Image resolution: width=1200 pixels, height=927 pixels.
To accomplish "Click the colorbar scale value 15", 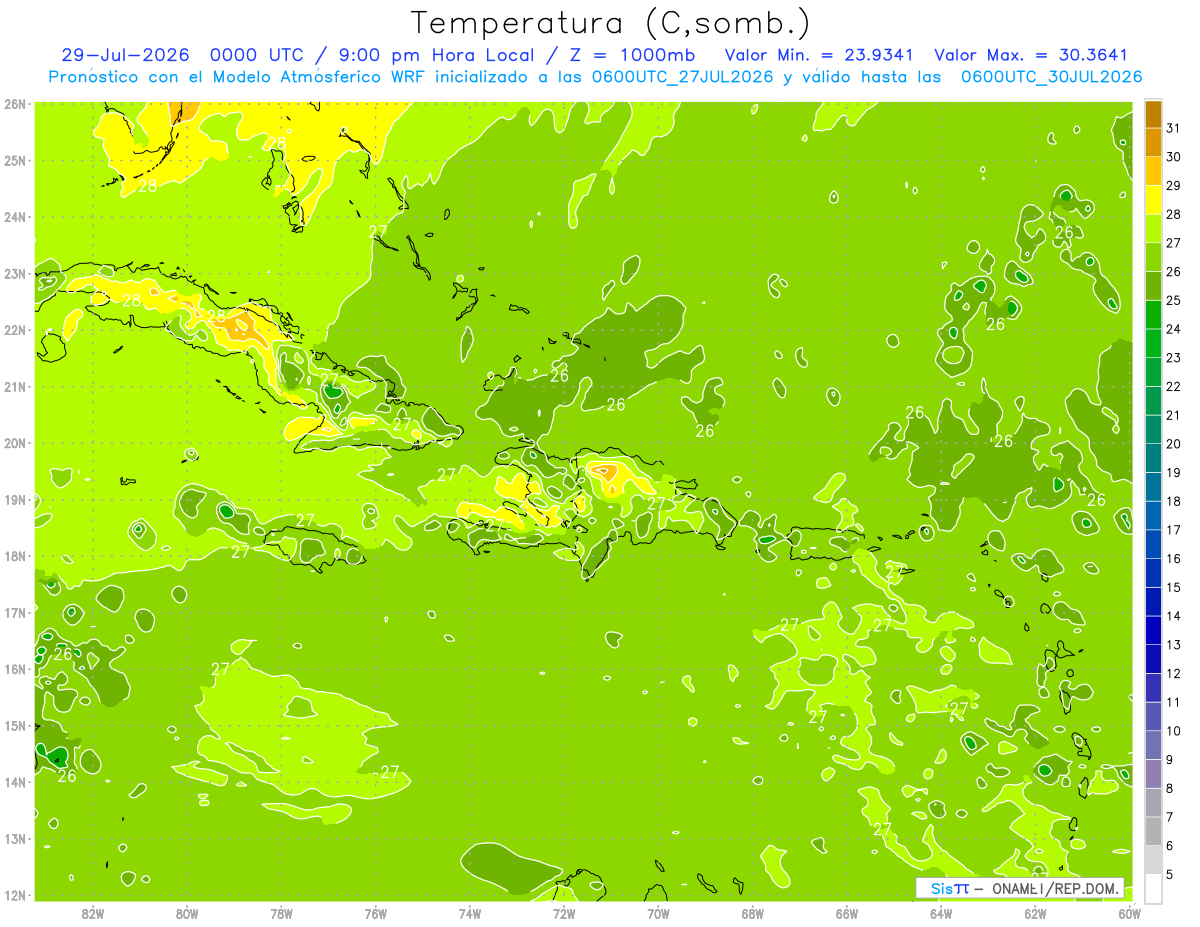I will pos(1173,587).
